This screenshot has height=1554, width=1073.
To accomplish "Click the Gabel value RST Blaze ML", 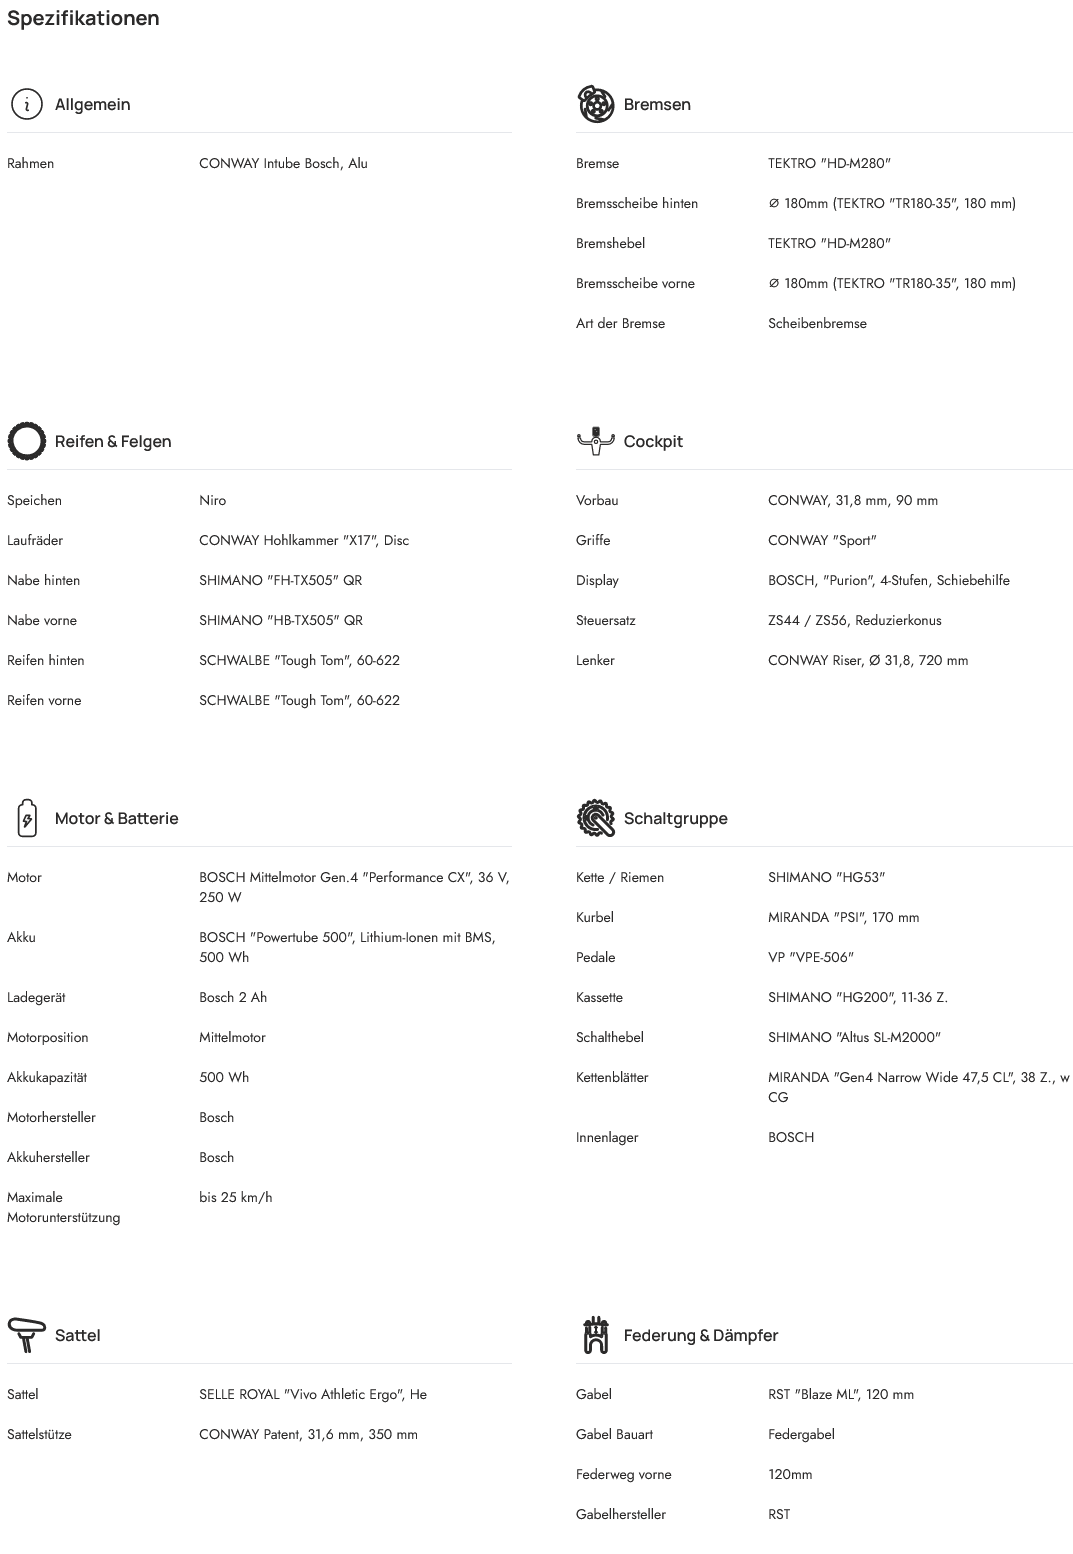I will (840, 1394).
